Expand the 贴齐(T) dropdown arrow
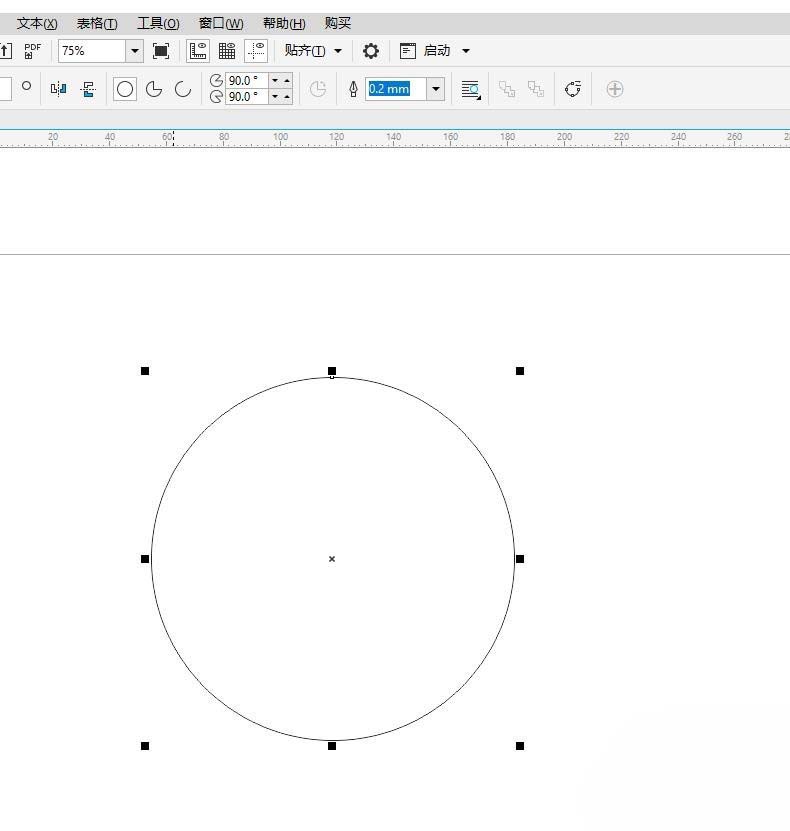 pos(338,51)
